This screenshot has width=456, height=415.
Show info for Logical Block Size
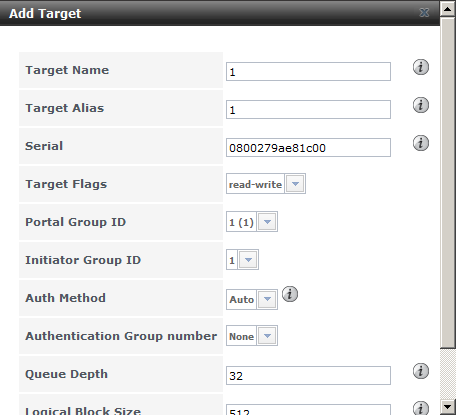click(x=421, y=408)
